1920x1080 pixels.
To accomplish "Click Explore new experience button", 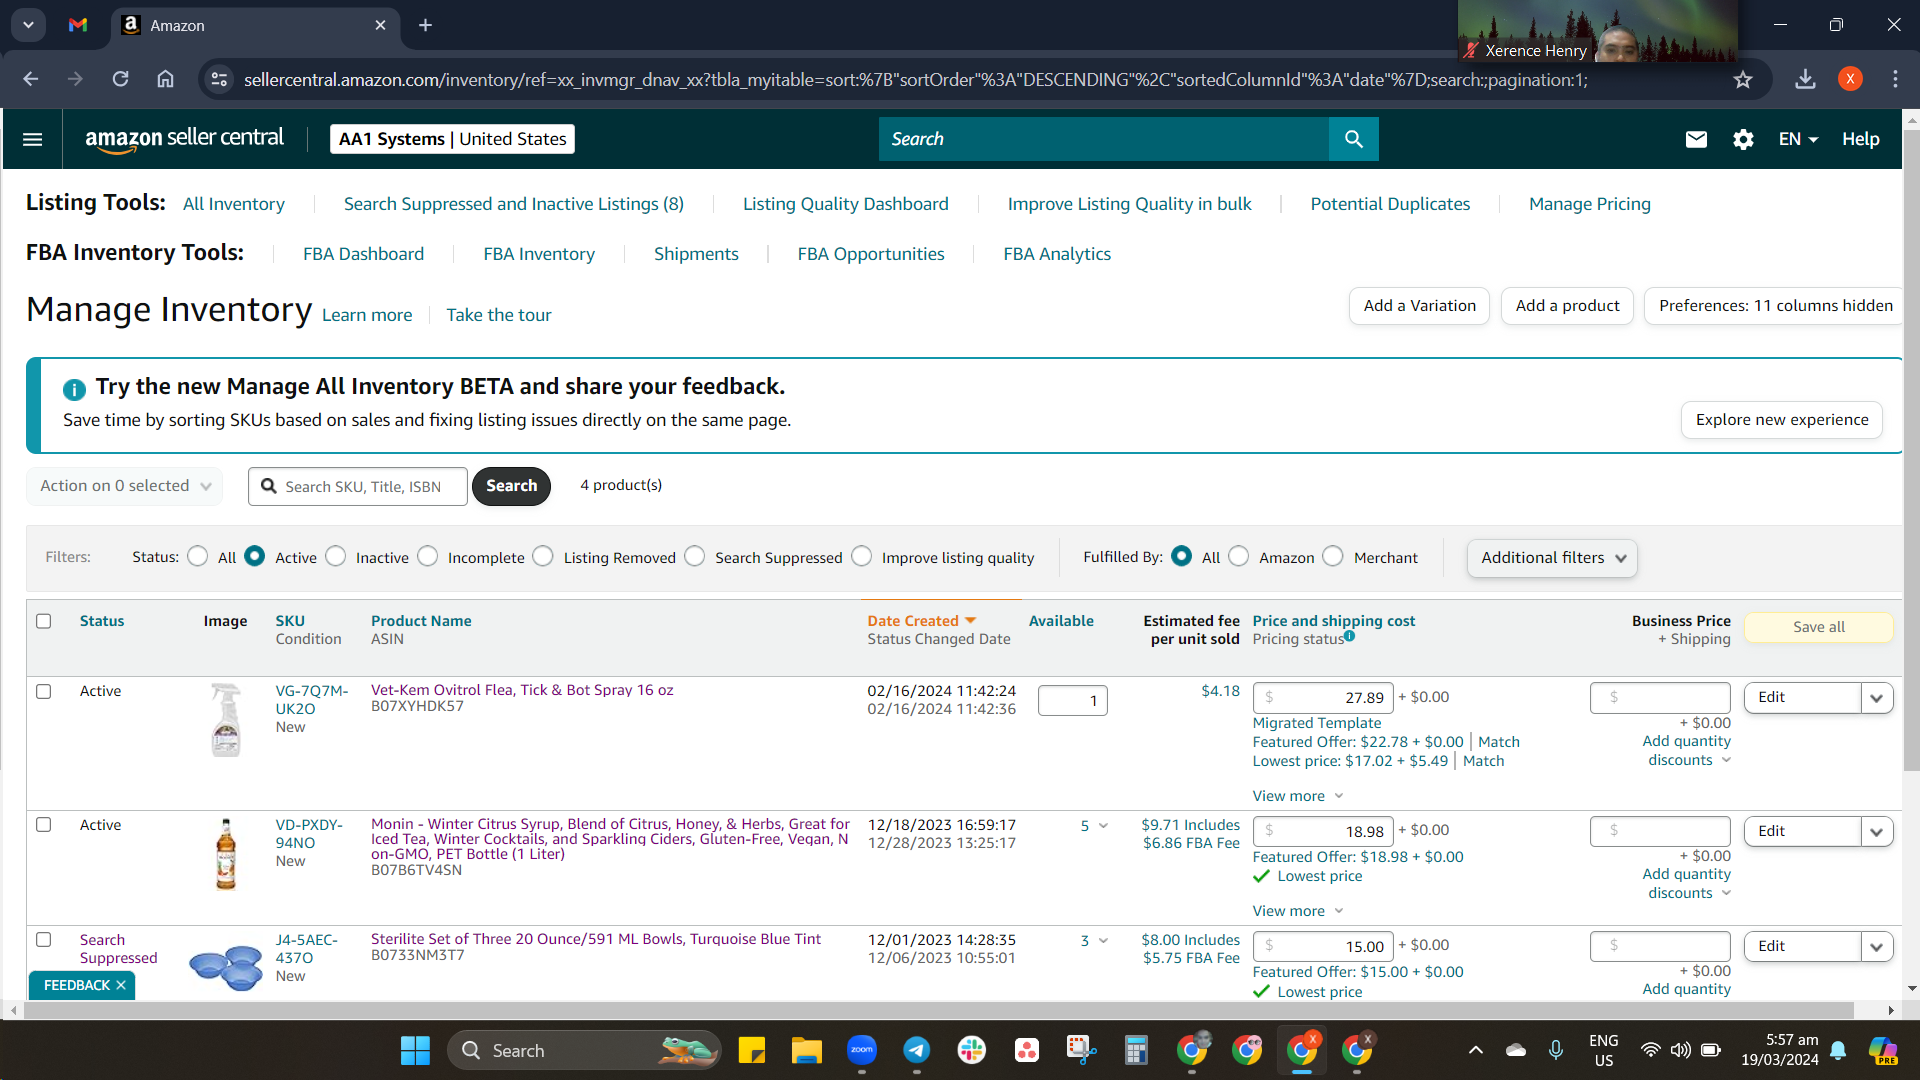I will pos(1782,420).
